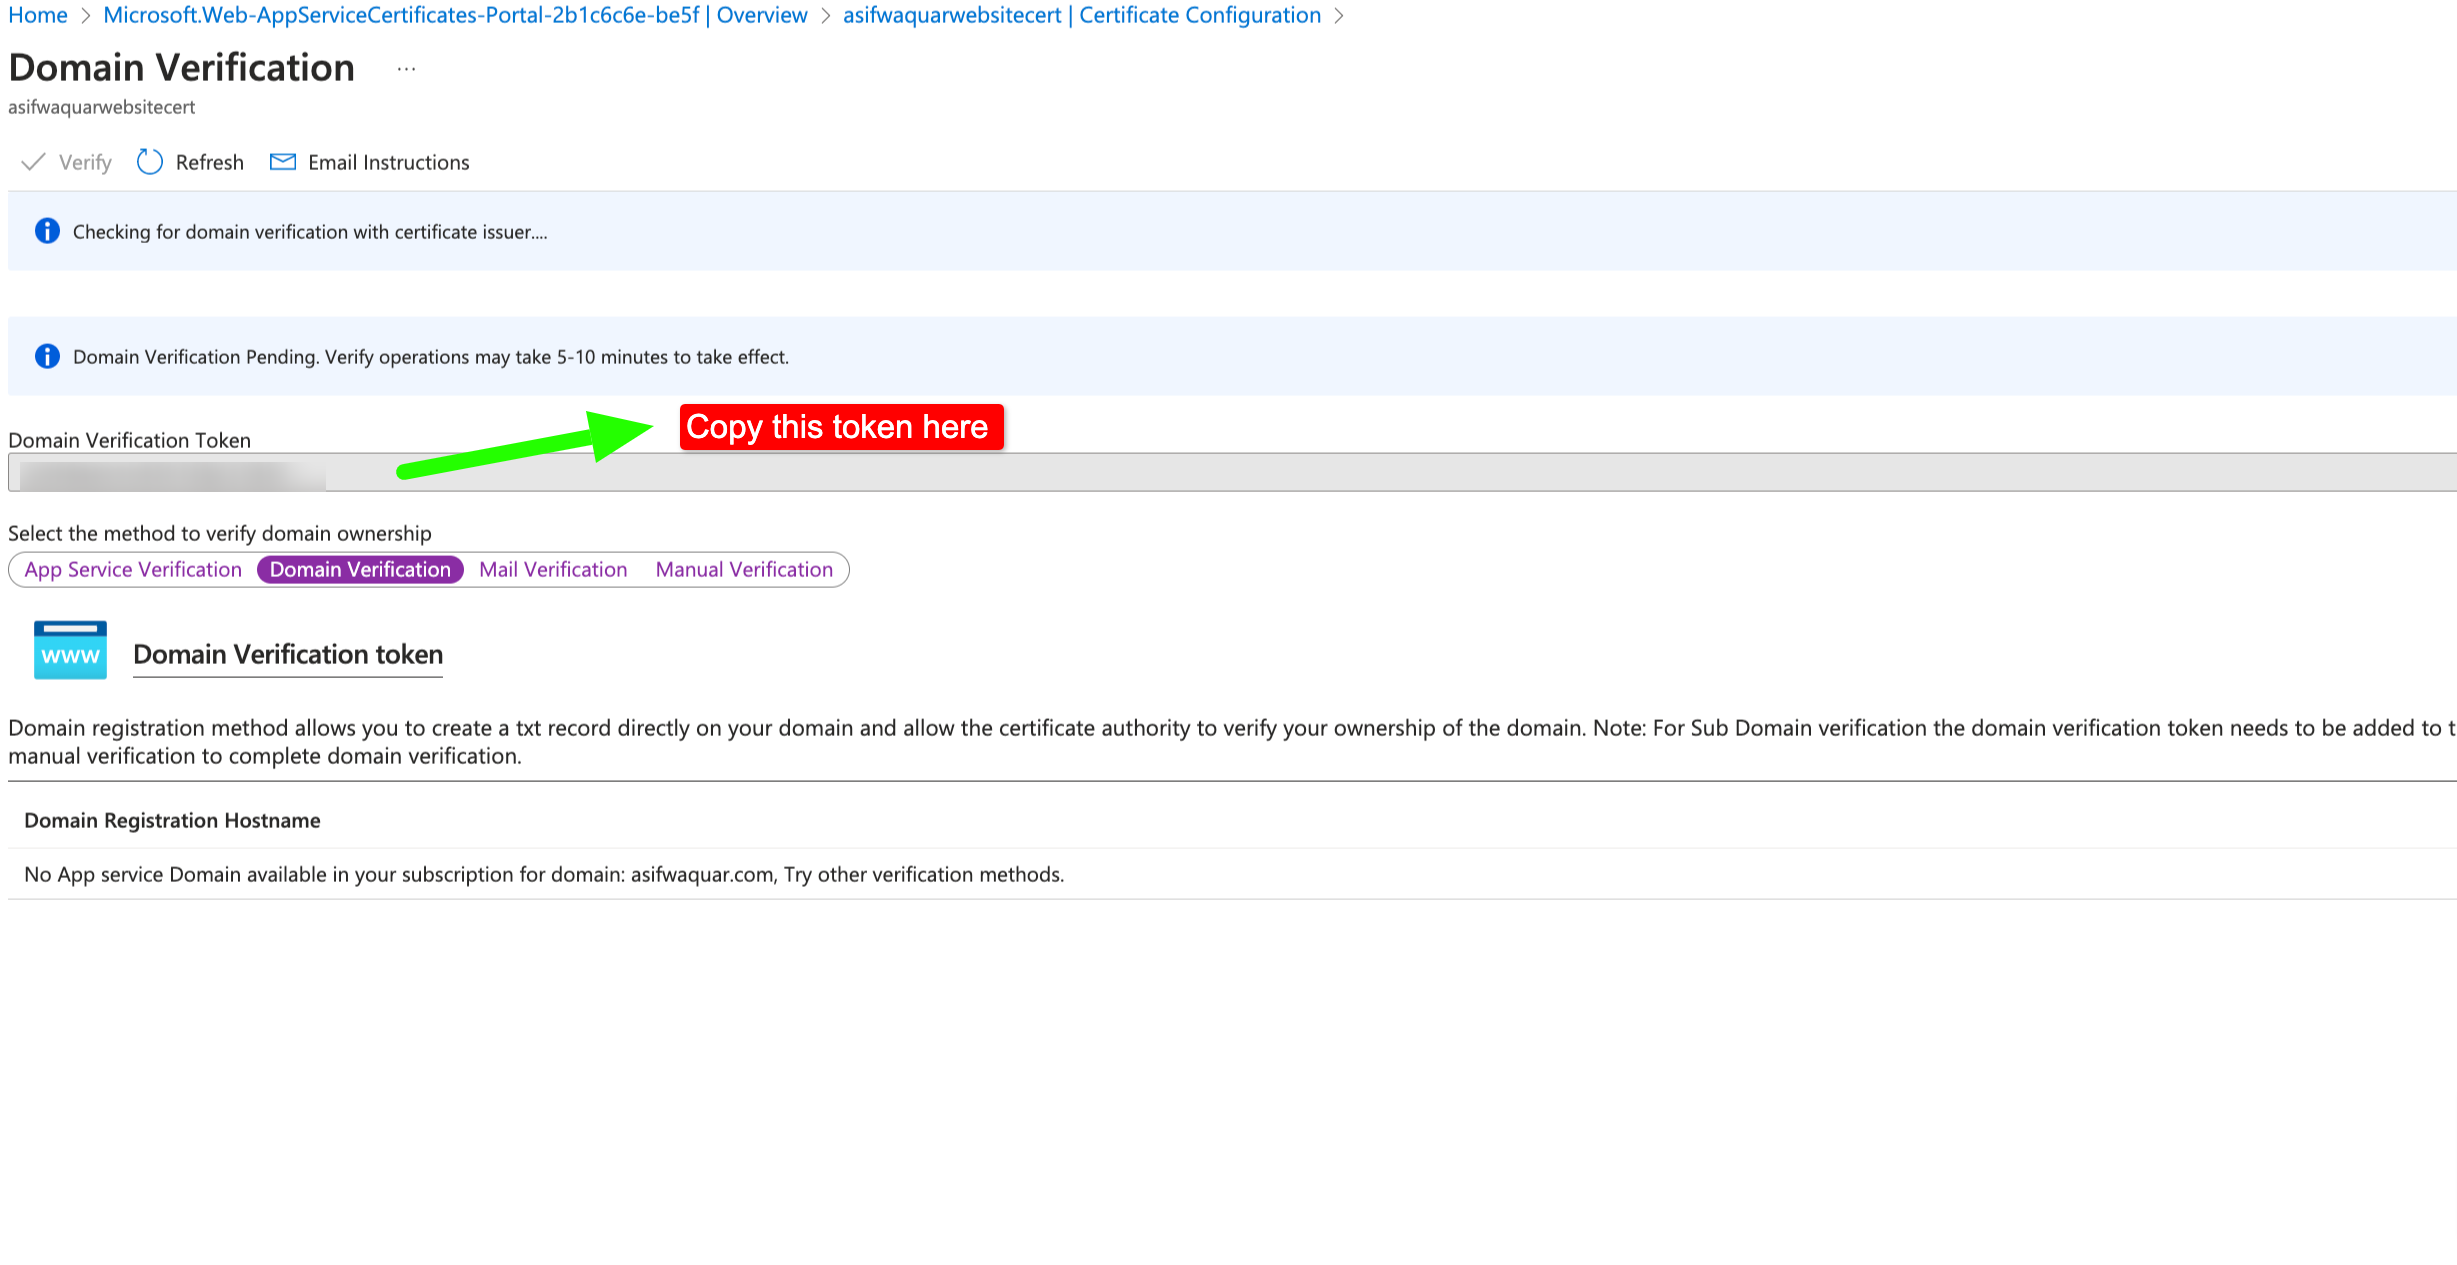Image resolution: width=2457 pixels, height=1265 pixels.
Task: Click info icon beside Verification Pending message
Action: coord(47,356)
